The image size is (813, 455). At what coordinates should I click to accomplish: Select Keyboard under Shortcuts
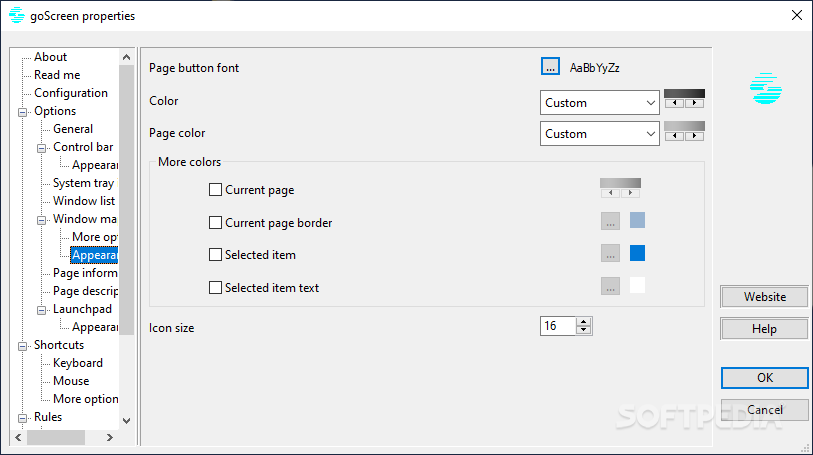pyautogui.click(x=78, y=363)
